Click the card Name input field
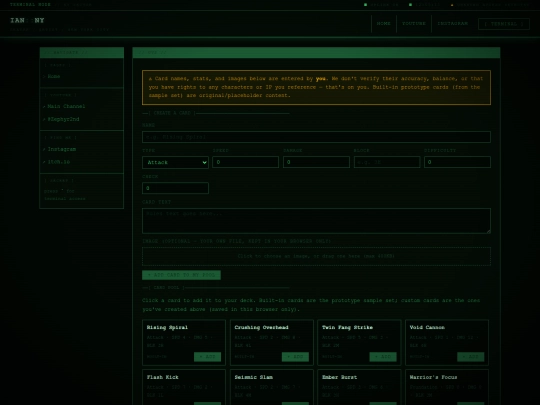Viewport: 540px width, 405px height. click(316, 137)
